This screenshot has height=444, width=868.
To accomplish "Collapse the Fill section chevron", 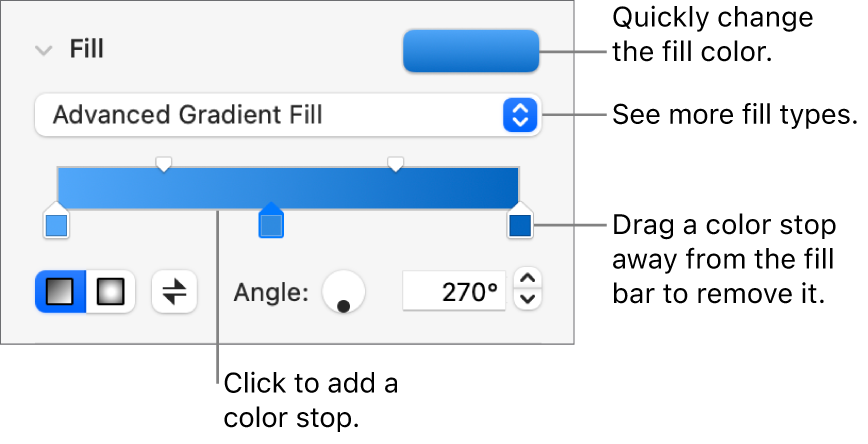I will (x=43, y=51).
